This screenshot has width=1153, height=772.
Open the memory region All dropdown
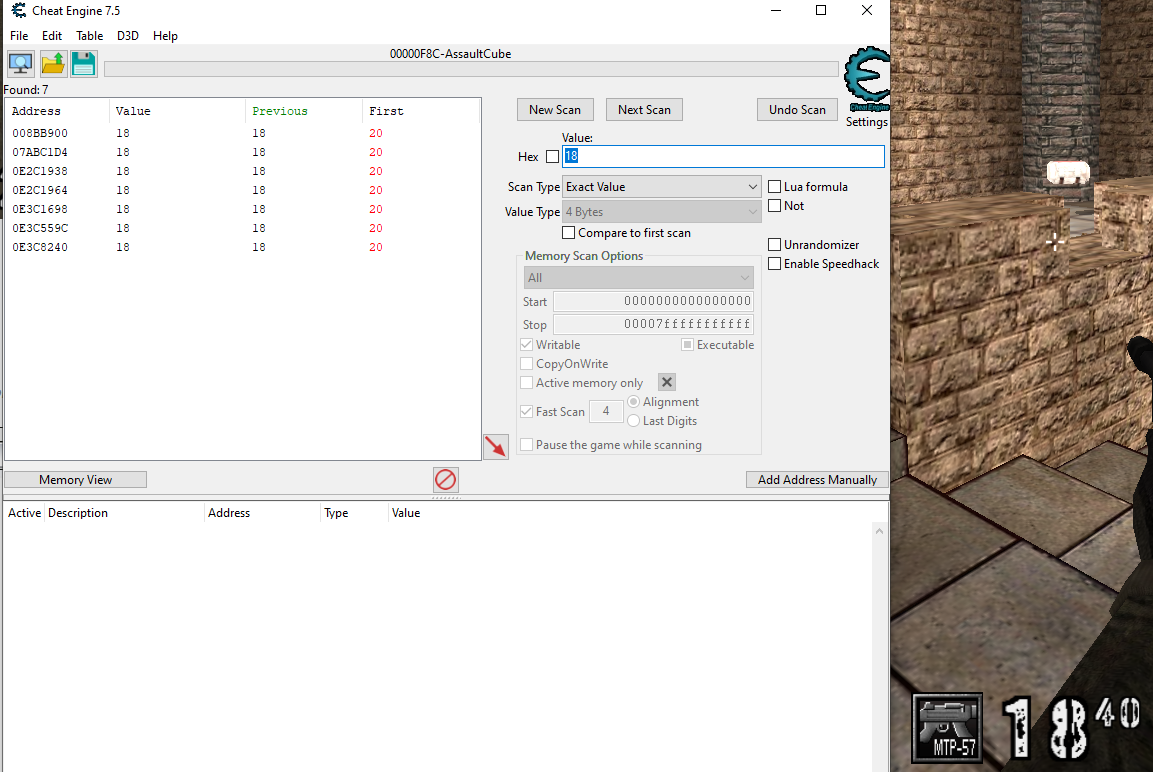(x=638, y=278)
